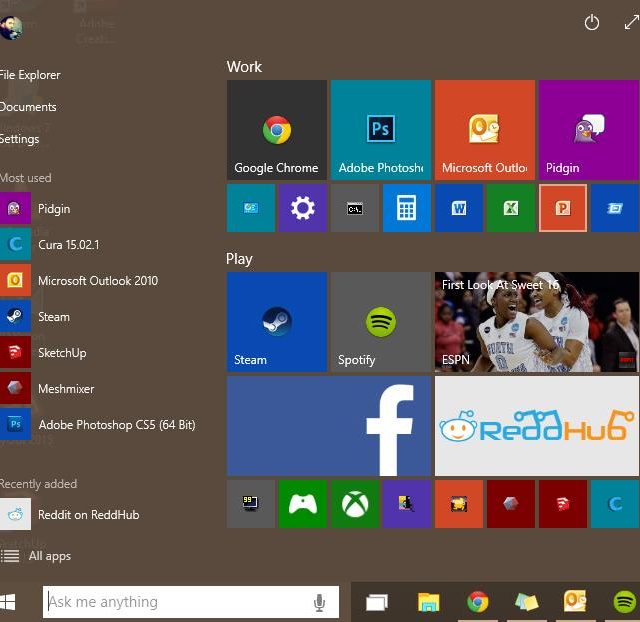This screenshot has width=640, height=622.
Task: Launch the Excel tile
Action: click(x=511, y=208)
